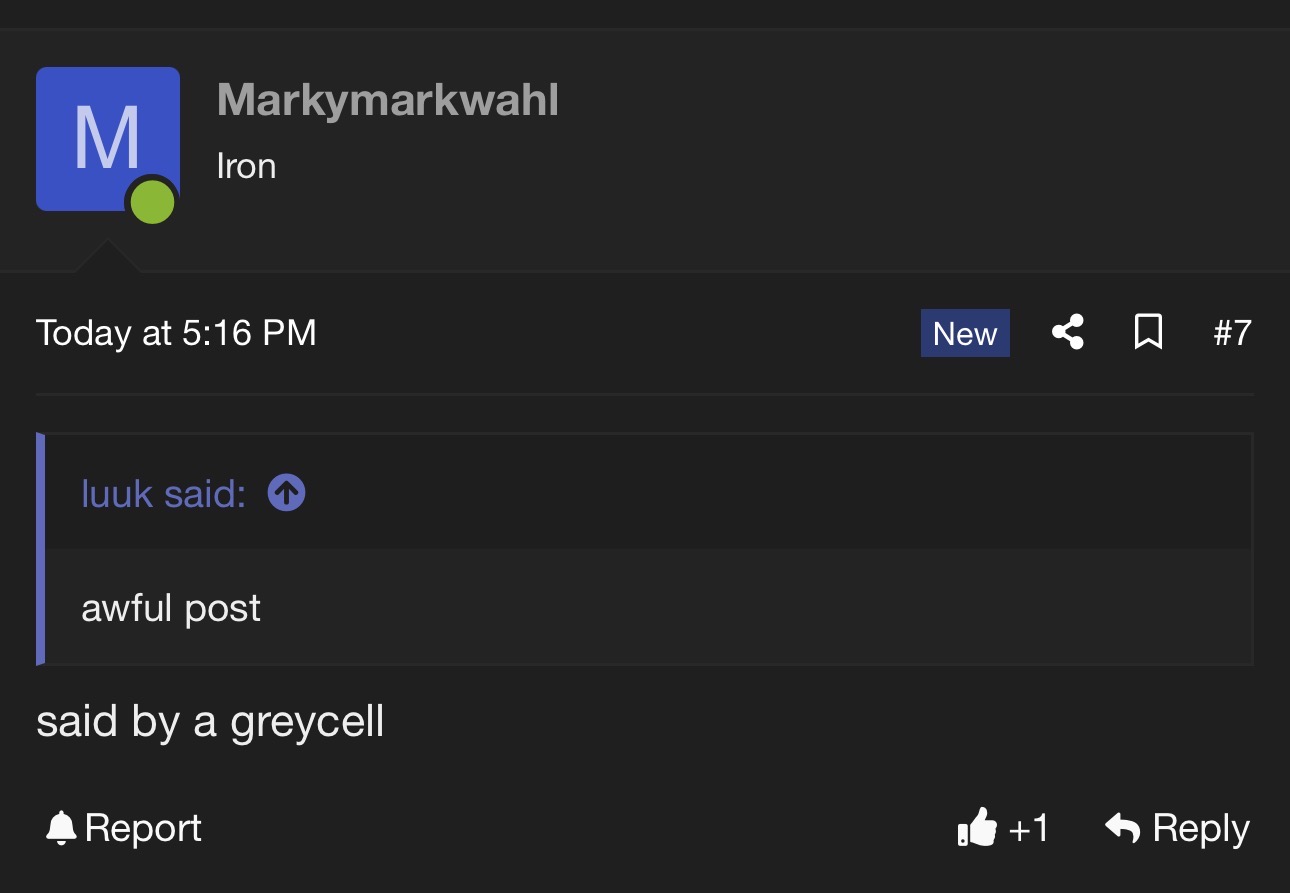Click the "luuk said:" quote attribution
Image resolution: width=1290 pixels, height=893 pixels.
point(163,493)
